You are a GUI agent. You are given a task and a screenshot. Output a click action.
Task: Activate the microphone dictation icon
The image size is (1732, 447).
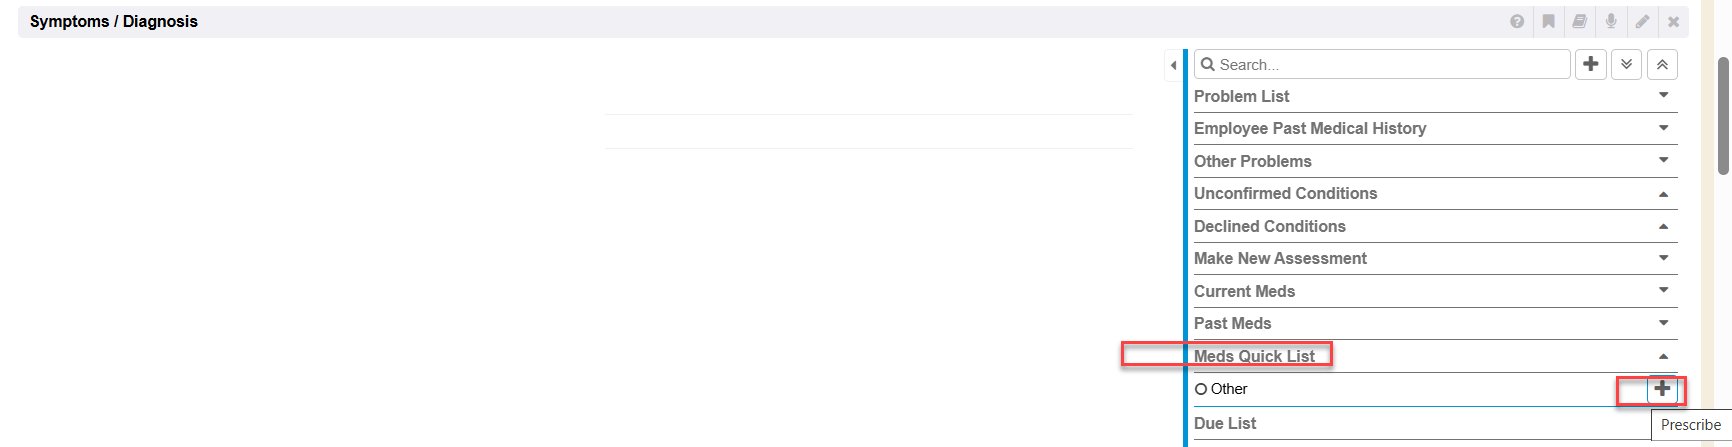[1610, 21]
